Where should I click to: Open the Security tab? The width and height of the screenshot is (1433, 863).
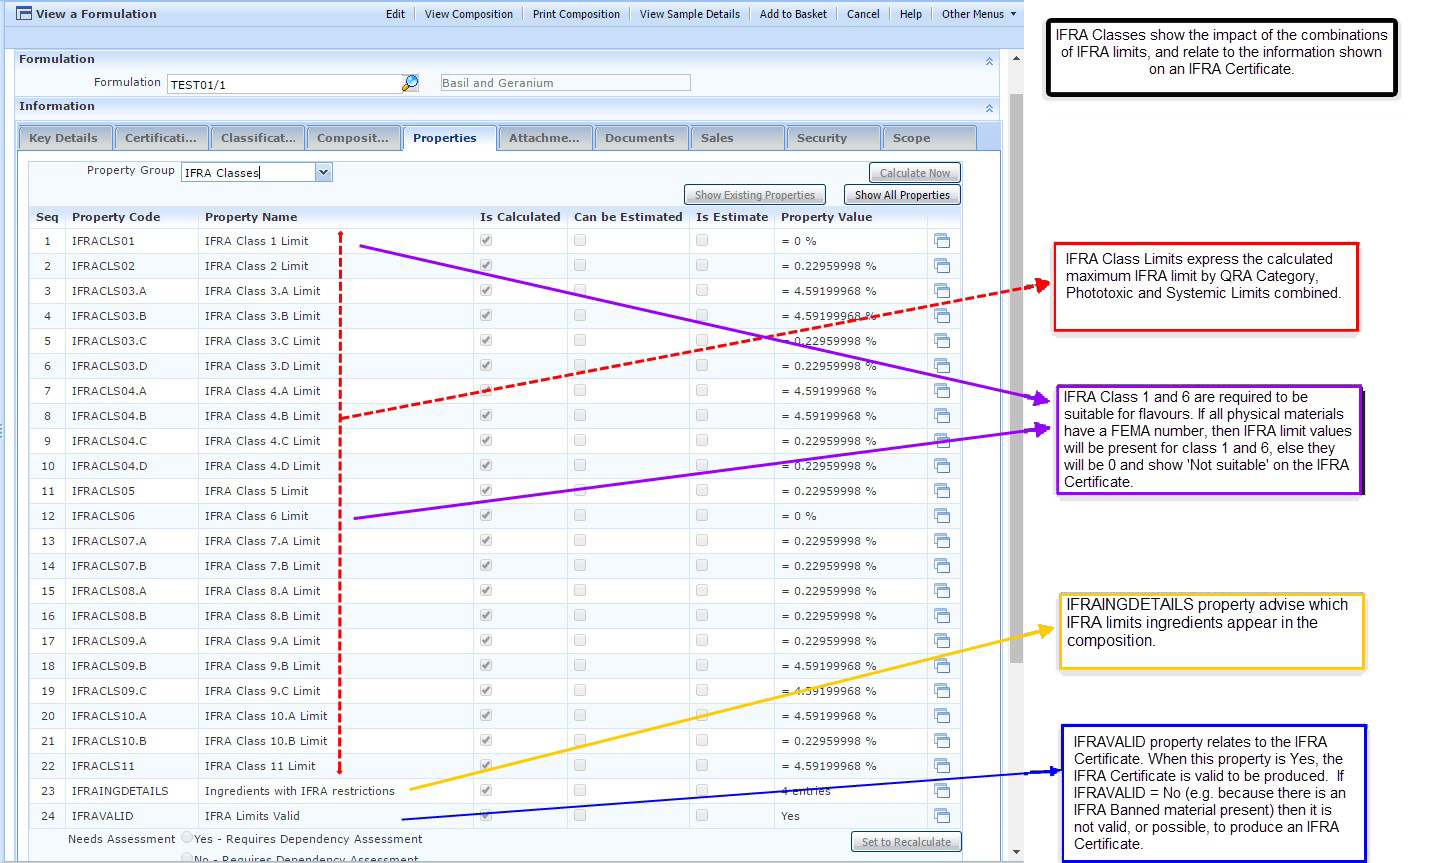(833, 137)
